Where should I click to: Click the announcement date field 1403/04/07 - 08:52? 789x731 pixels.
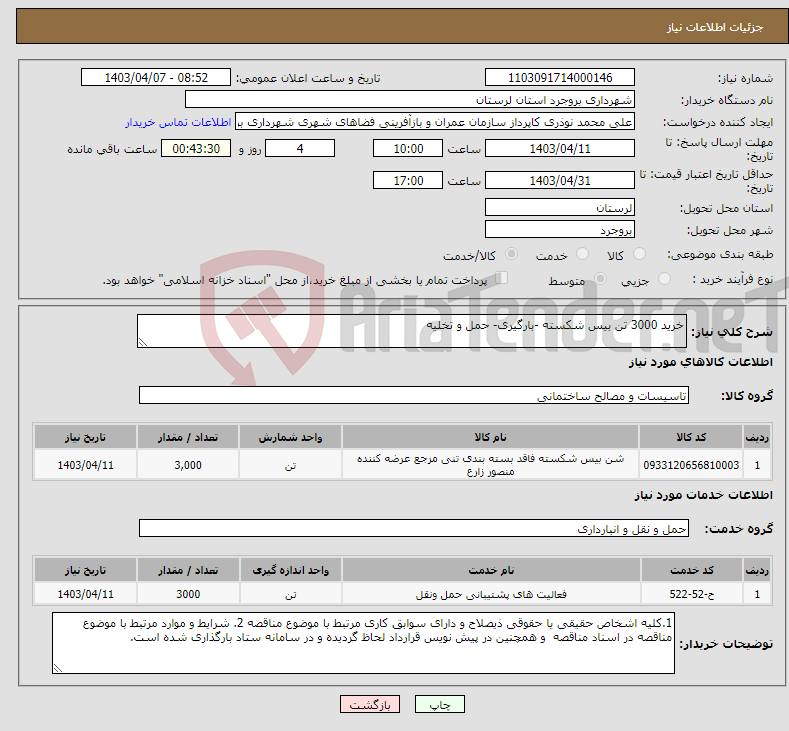pos(155,77)
